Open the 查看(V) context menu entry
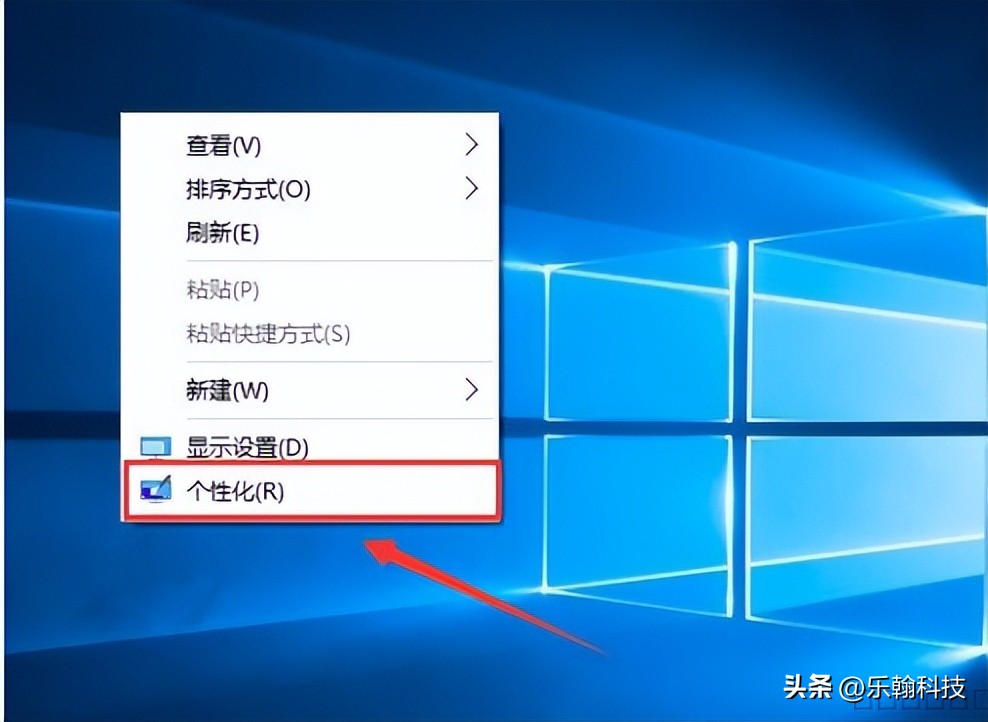Image resolution: width=988 pixels, height=722 pixels. pyautogui.click(x=309, y=145)
